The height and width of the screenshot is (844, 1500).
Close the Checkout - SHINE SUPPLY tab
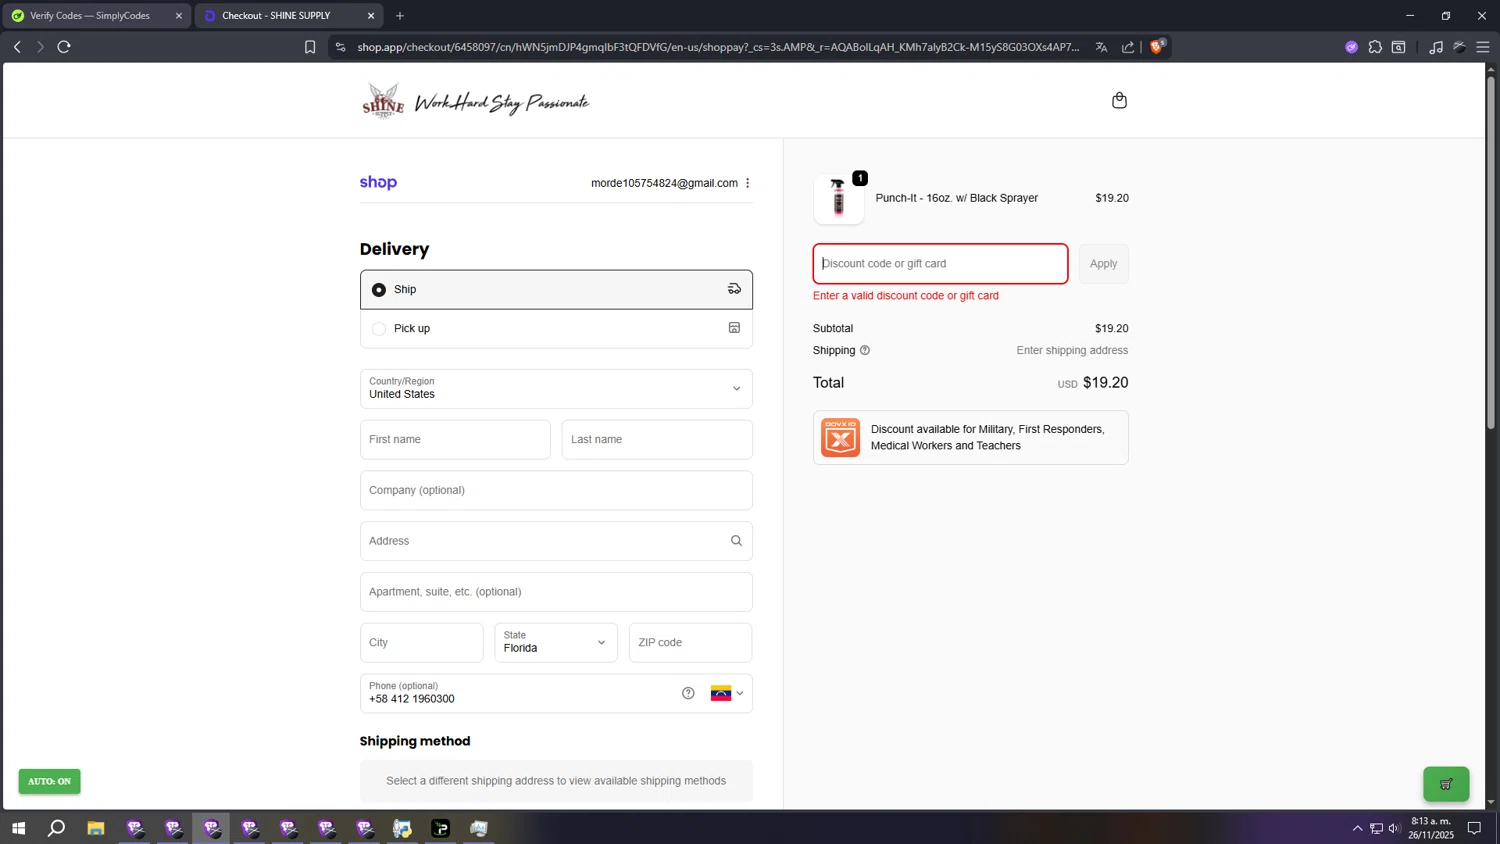click(x=371, y=16)
